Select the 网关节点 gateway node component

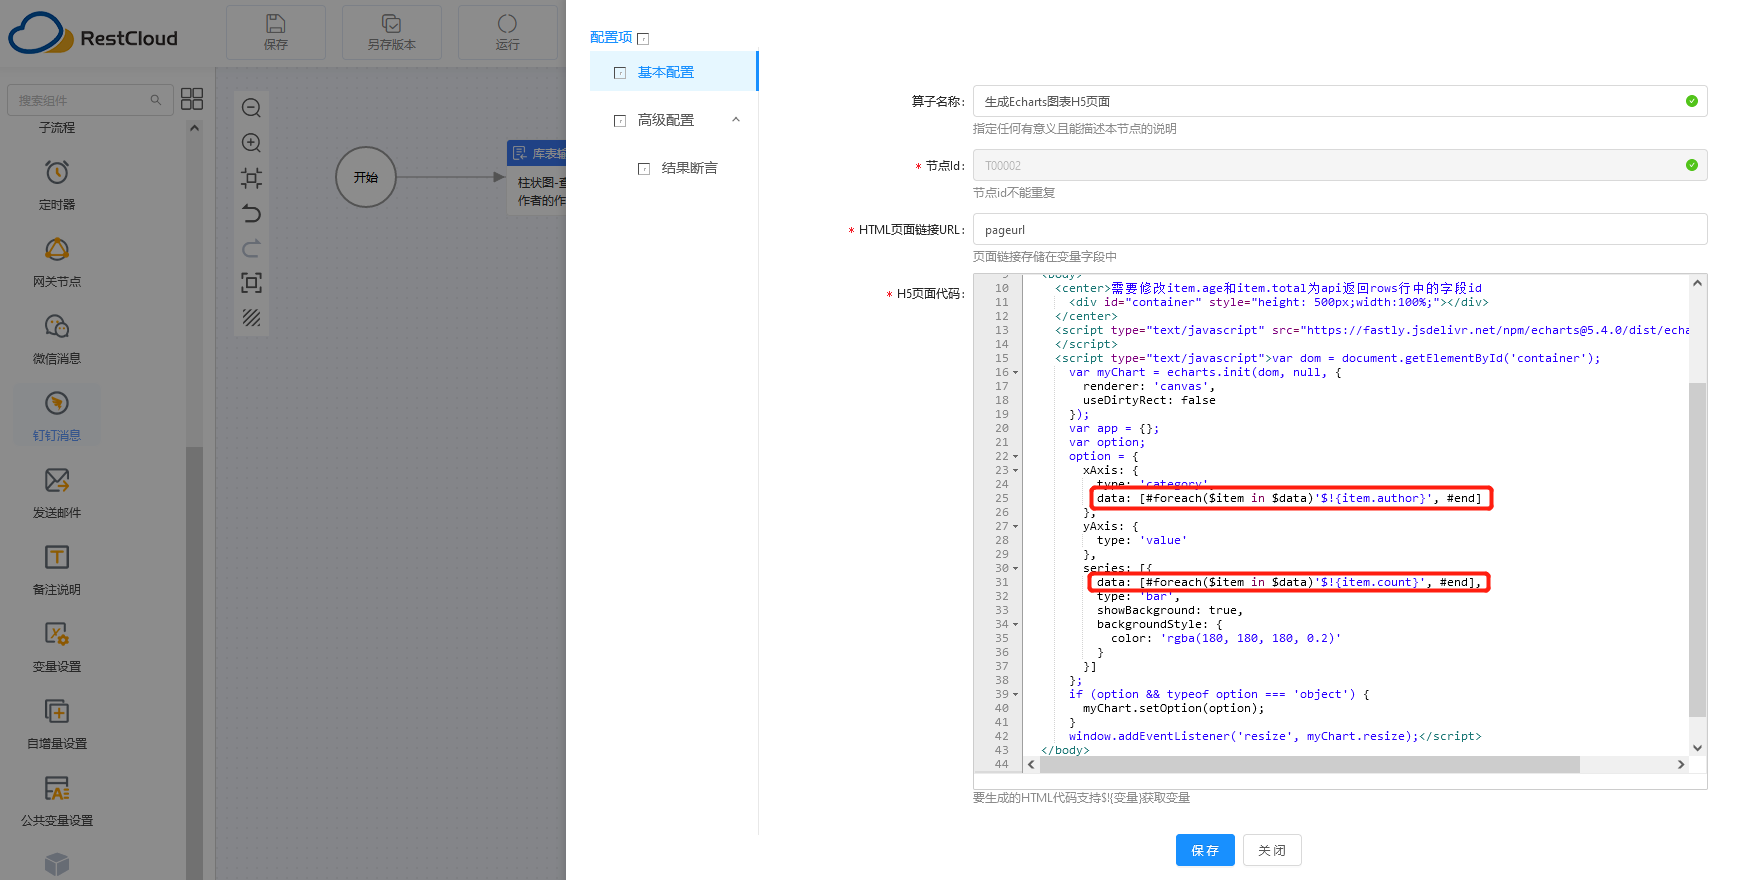[57, 262]
